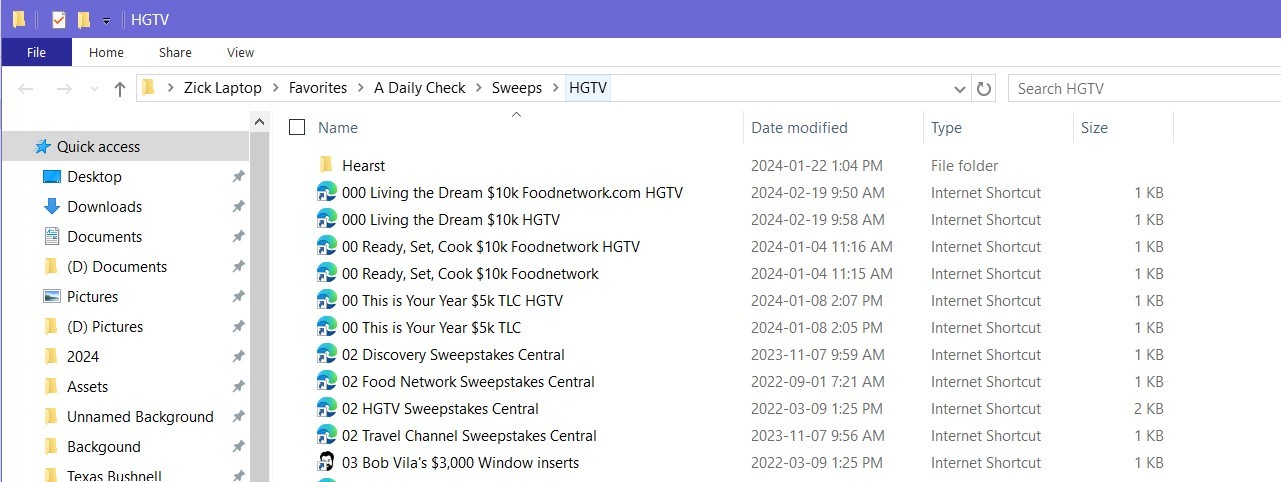Go to Sweeps in the breadcrumb
1281x482 pixels.
[517, 88]
